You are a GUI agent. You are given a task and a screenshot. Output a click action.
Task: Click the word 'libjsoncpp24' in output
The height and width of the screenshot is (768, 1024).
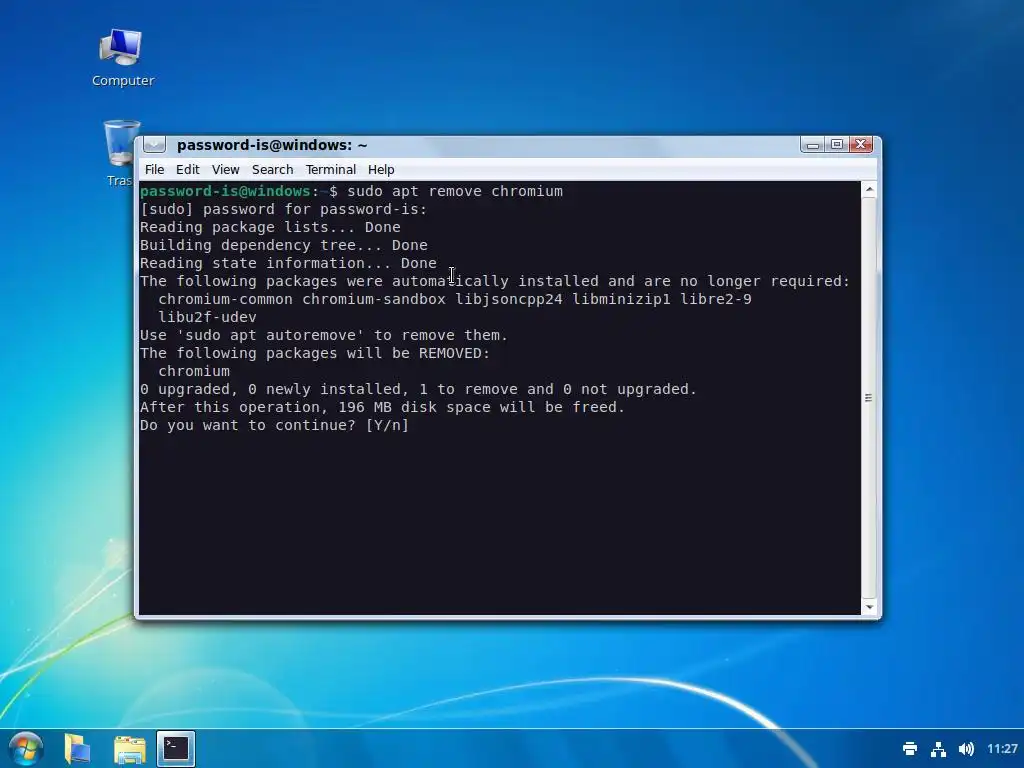(x=509, y=299)
